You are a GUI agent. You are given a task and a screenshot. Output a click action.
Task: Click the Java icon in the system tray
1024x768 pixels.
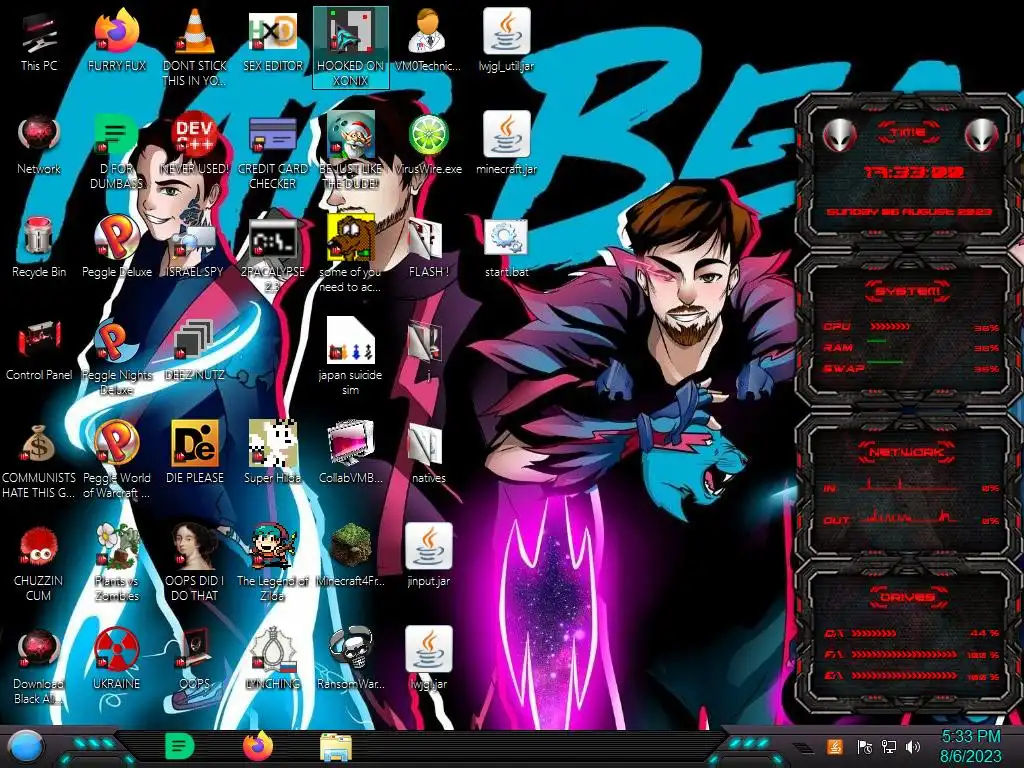(x=835, y=746)
